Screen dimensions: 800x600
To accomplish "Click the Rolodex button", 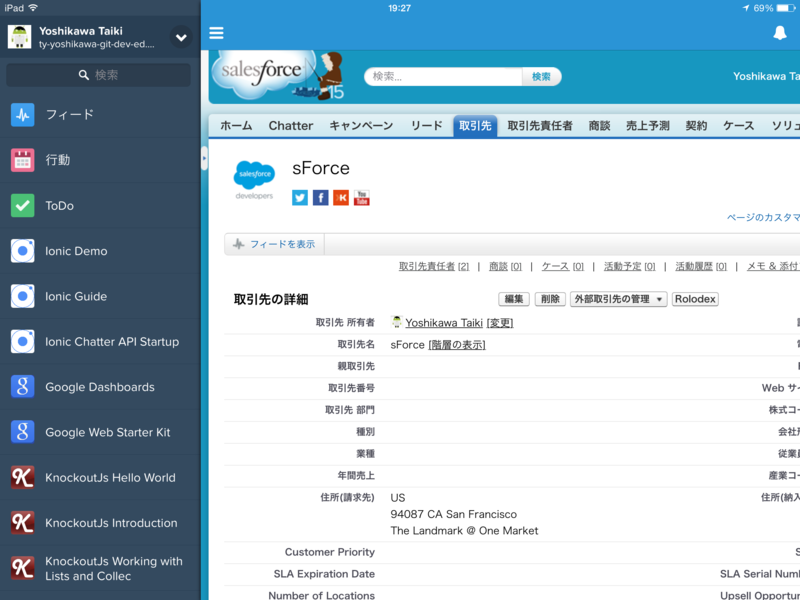I will (x=695, y=299).
